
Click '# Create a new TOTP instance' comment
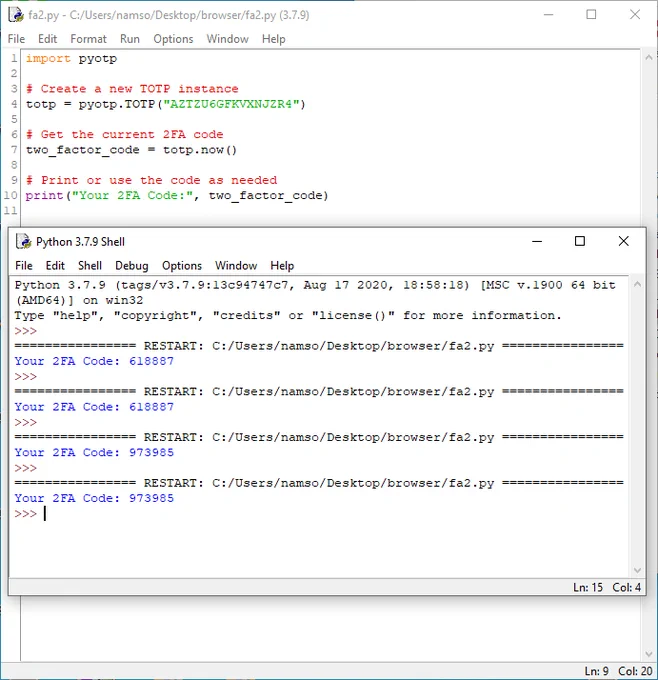[132, 89]
